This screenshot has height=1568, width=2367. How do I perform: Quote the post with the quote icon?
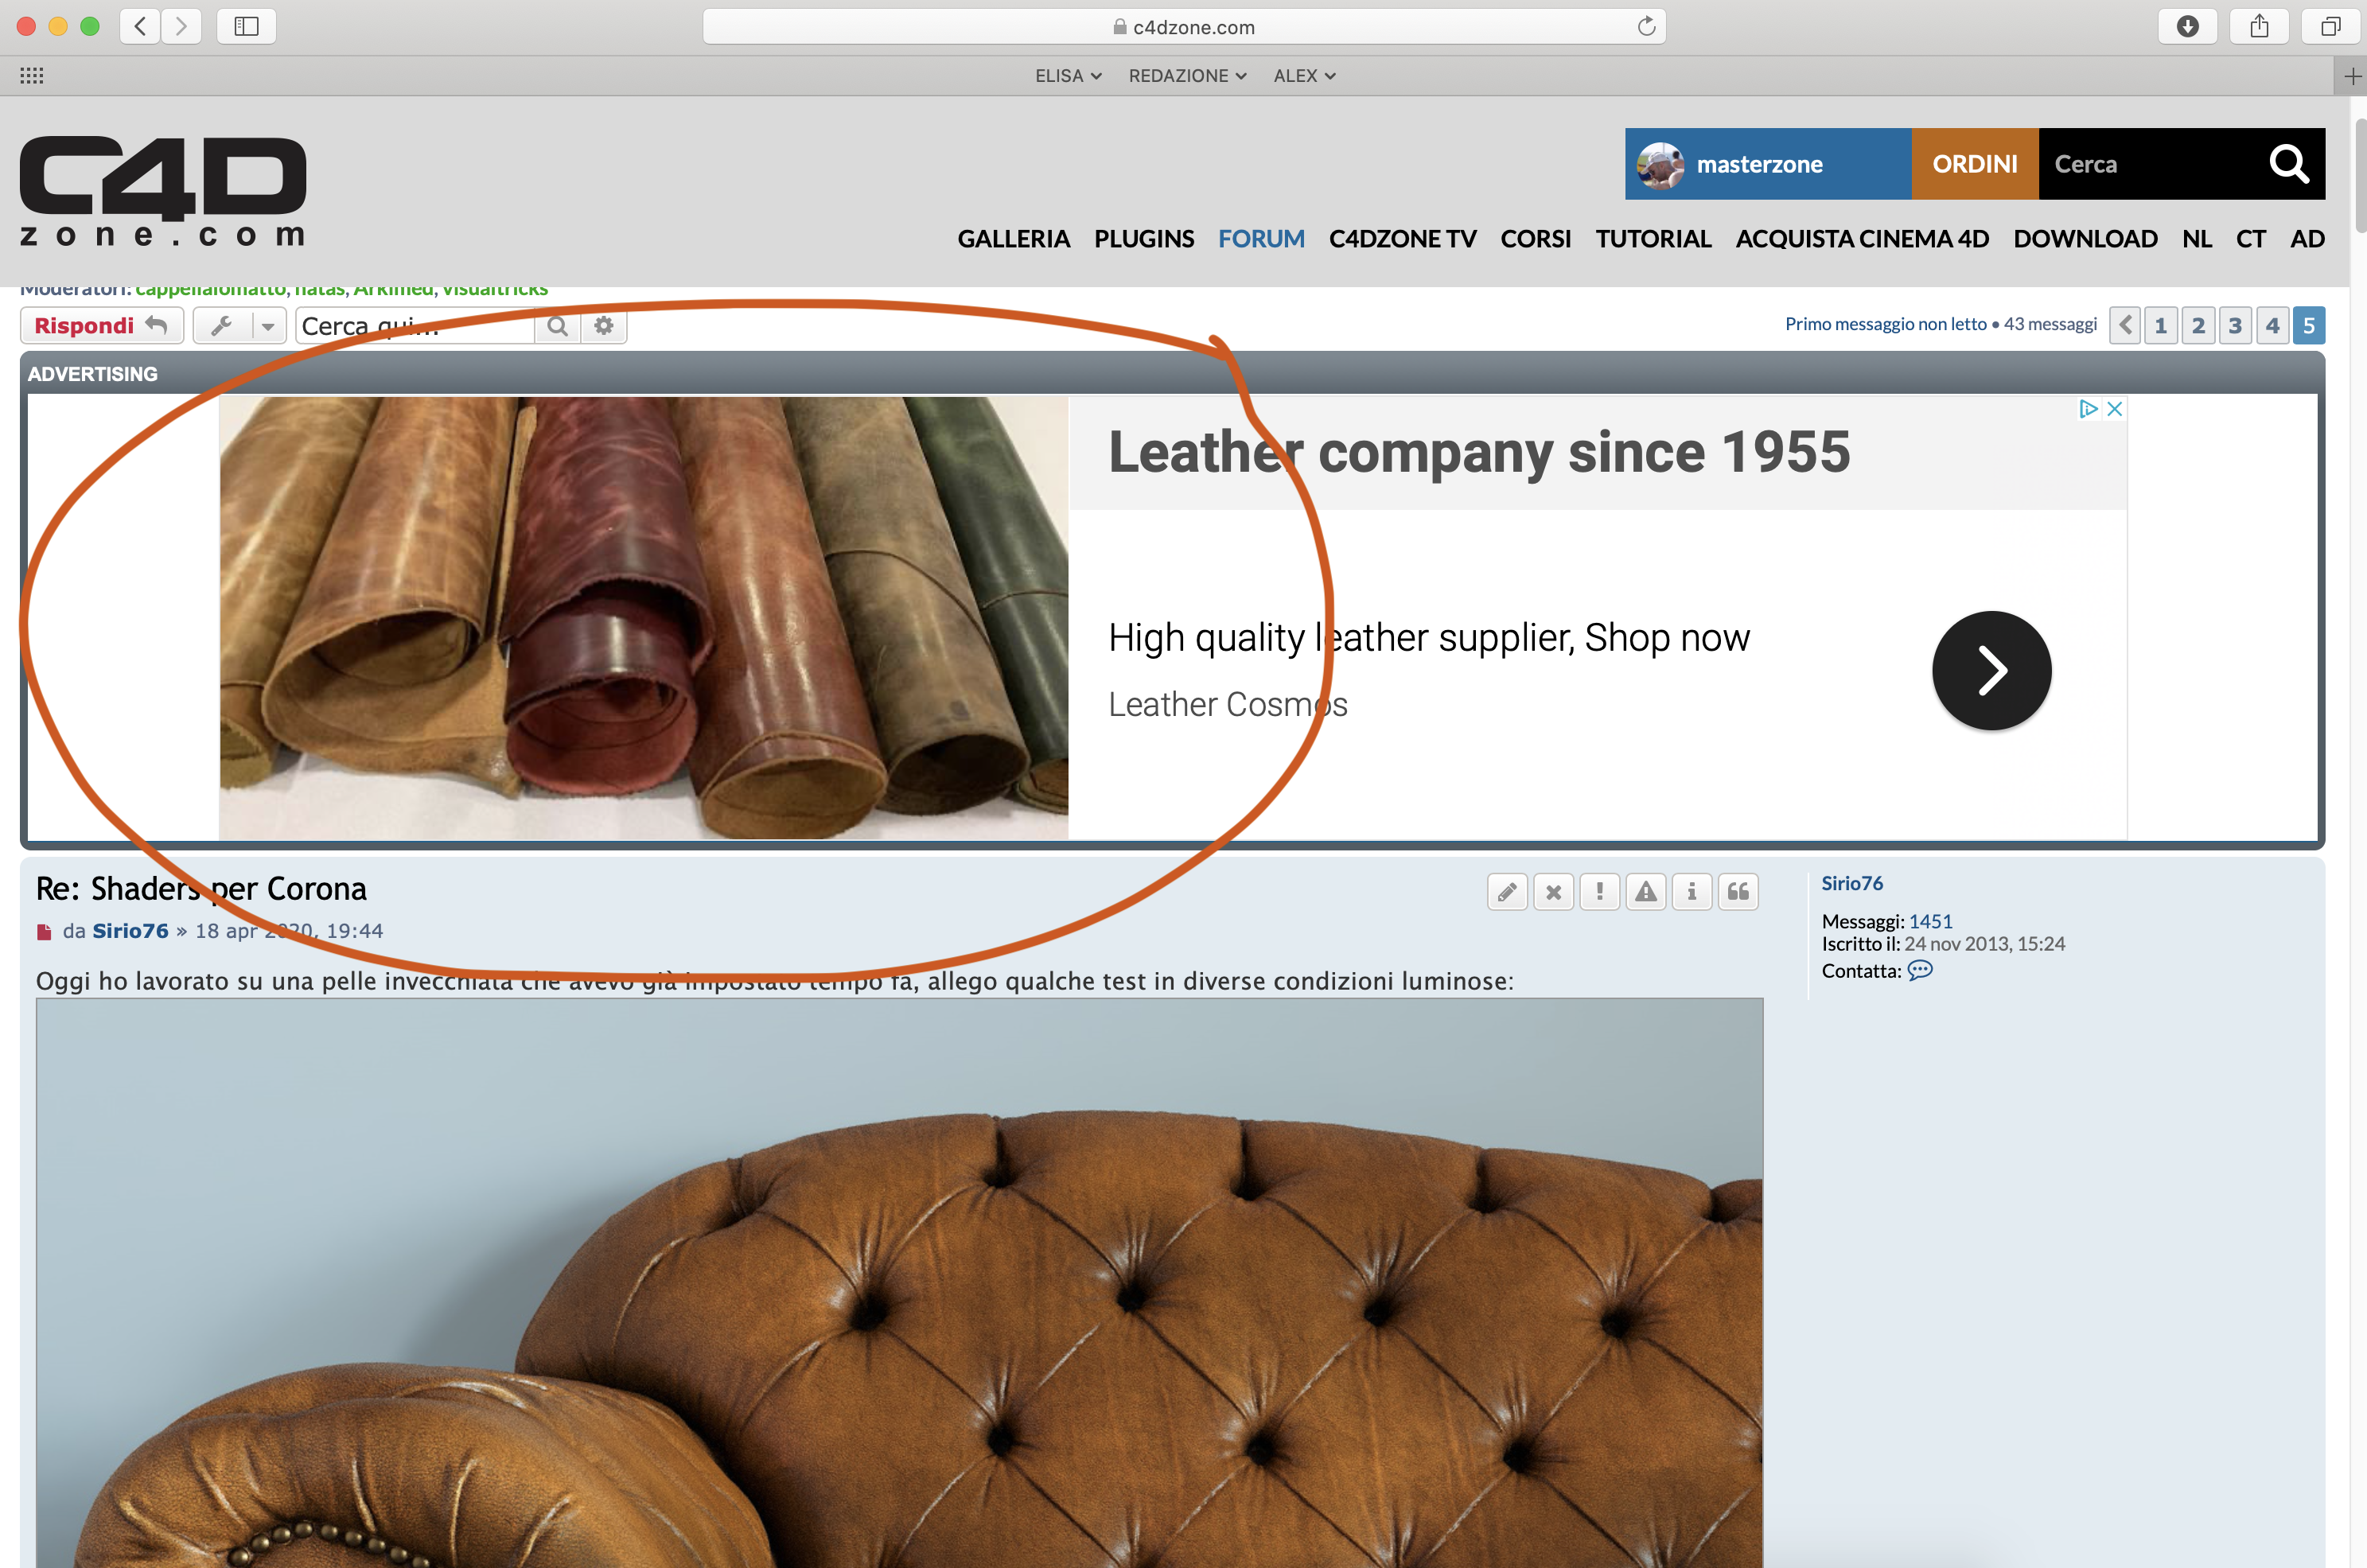click(x=1738, y=891)
